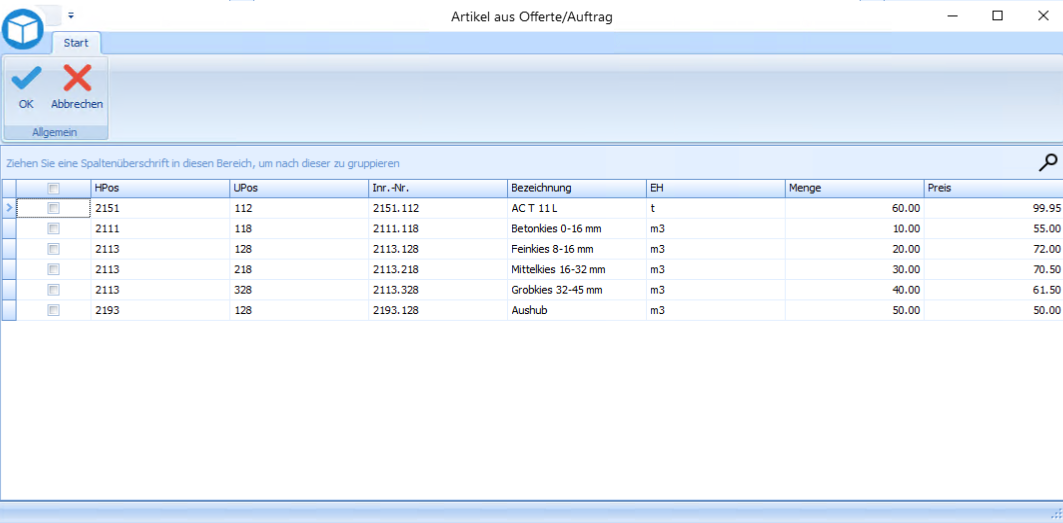Image resolution: width=1063 pixels, height=523 pixels.
Task: Click price cell 99.95
Action: pyautogui.click(x=994, y=208)
